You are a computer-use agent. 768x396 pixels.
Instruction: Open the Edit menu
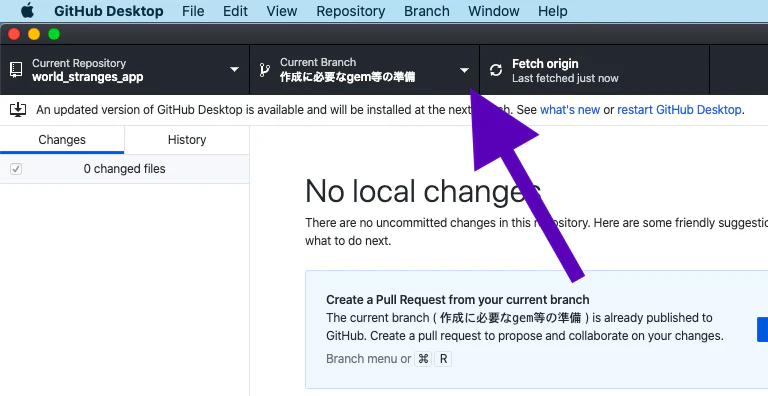(x=235, y=11)
